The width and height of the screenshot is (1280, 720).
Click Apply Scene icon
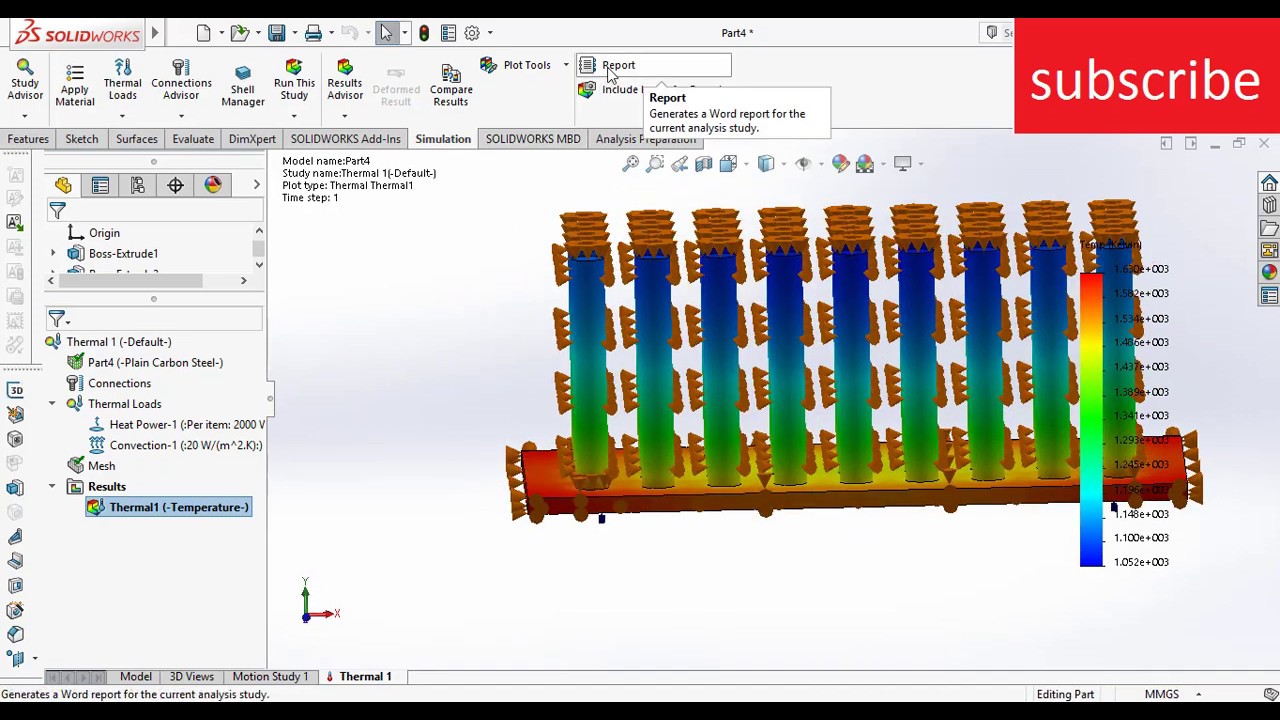(x=865, y=163)
